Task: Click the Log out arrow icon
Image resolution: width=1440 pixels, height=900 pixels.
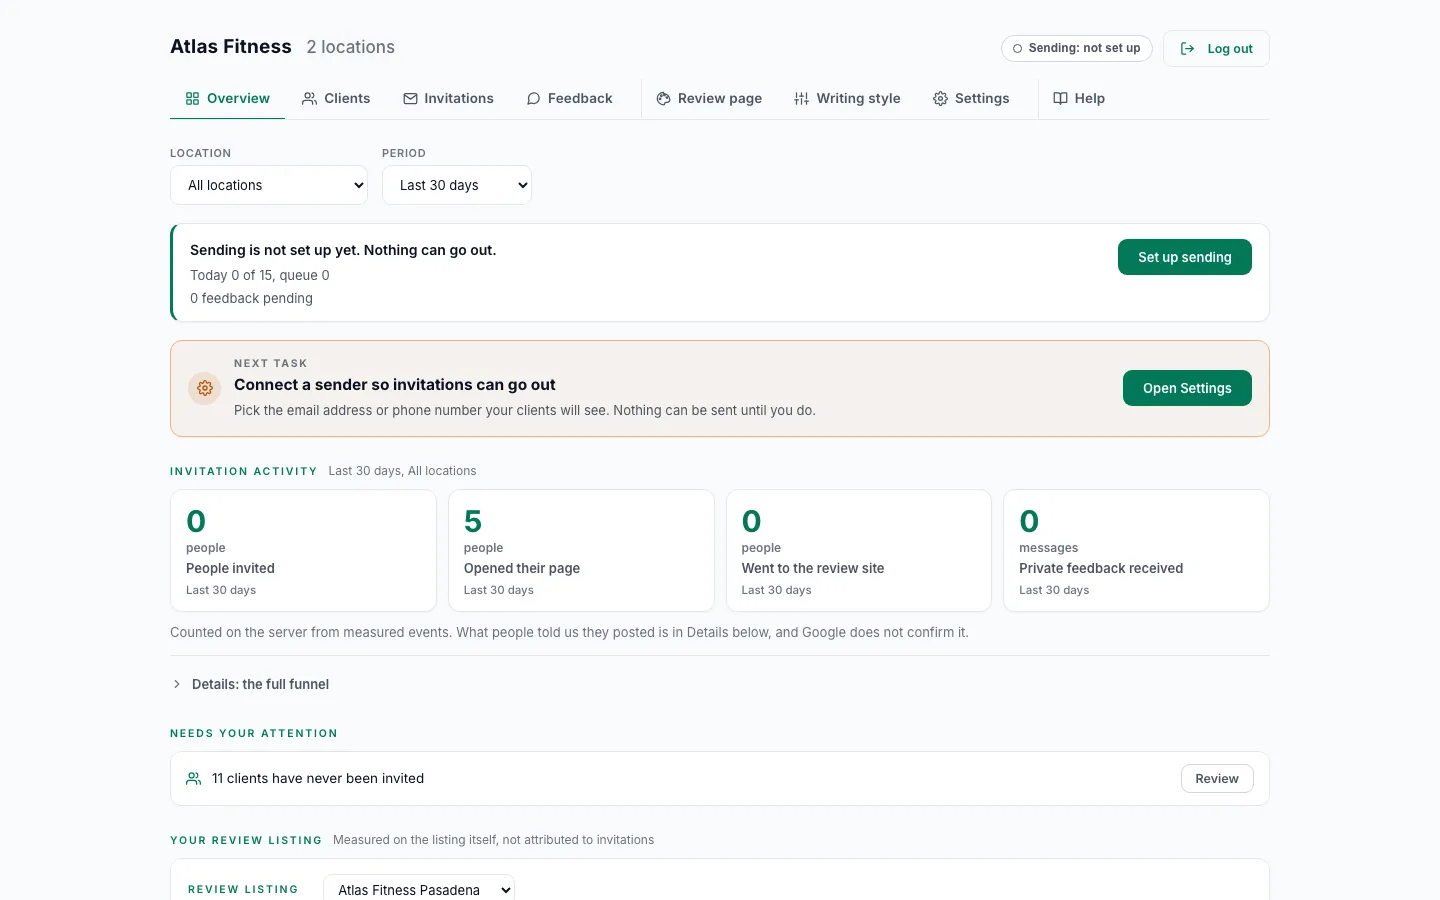Action: point(1187,49)
